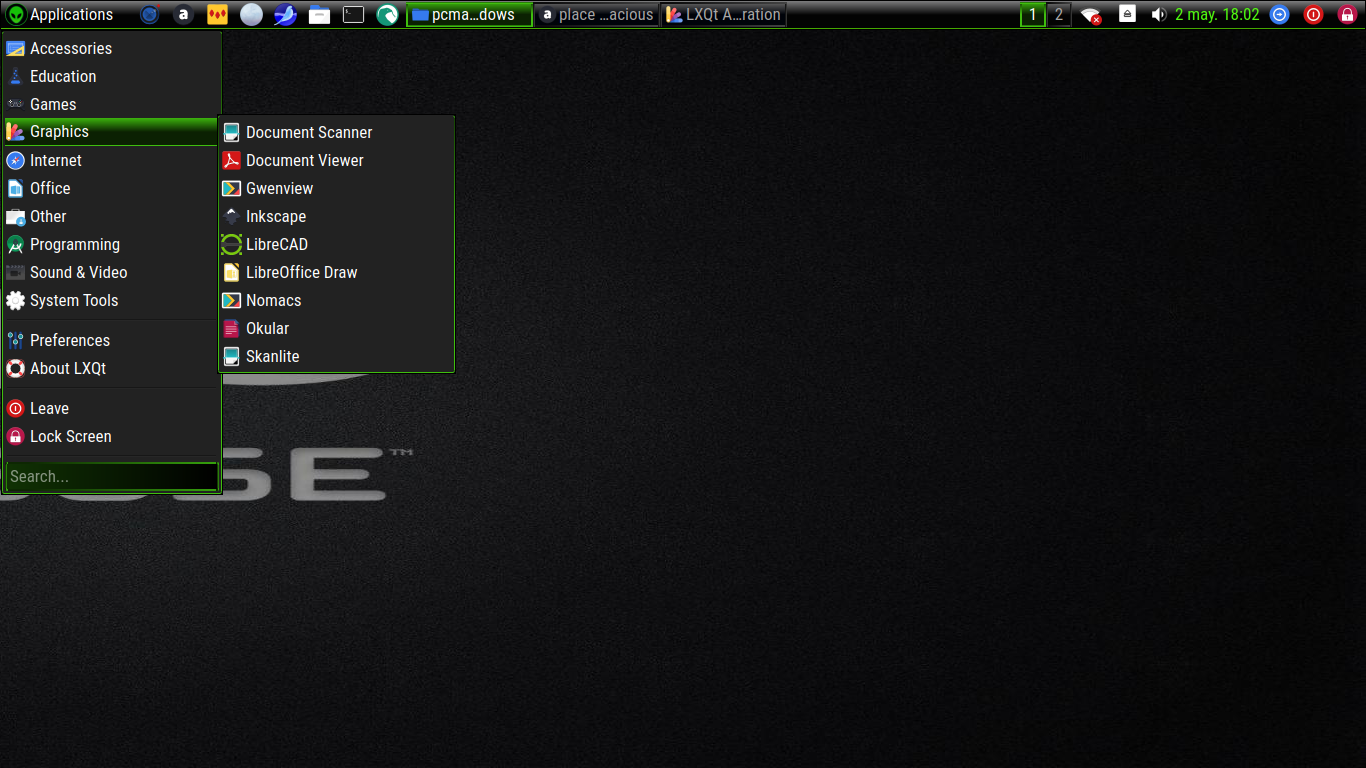Image resolution: width=1366 pixels, height=768 pixels.
Task: Choose Lock Screen in the menu
Action: coord(111,436)
